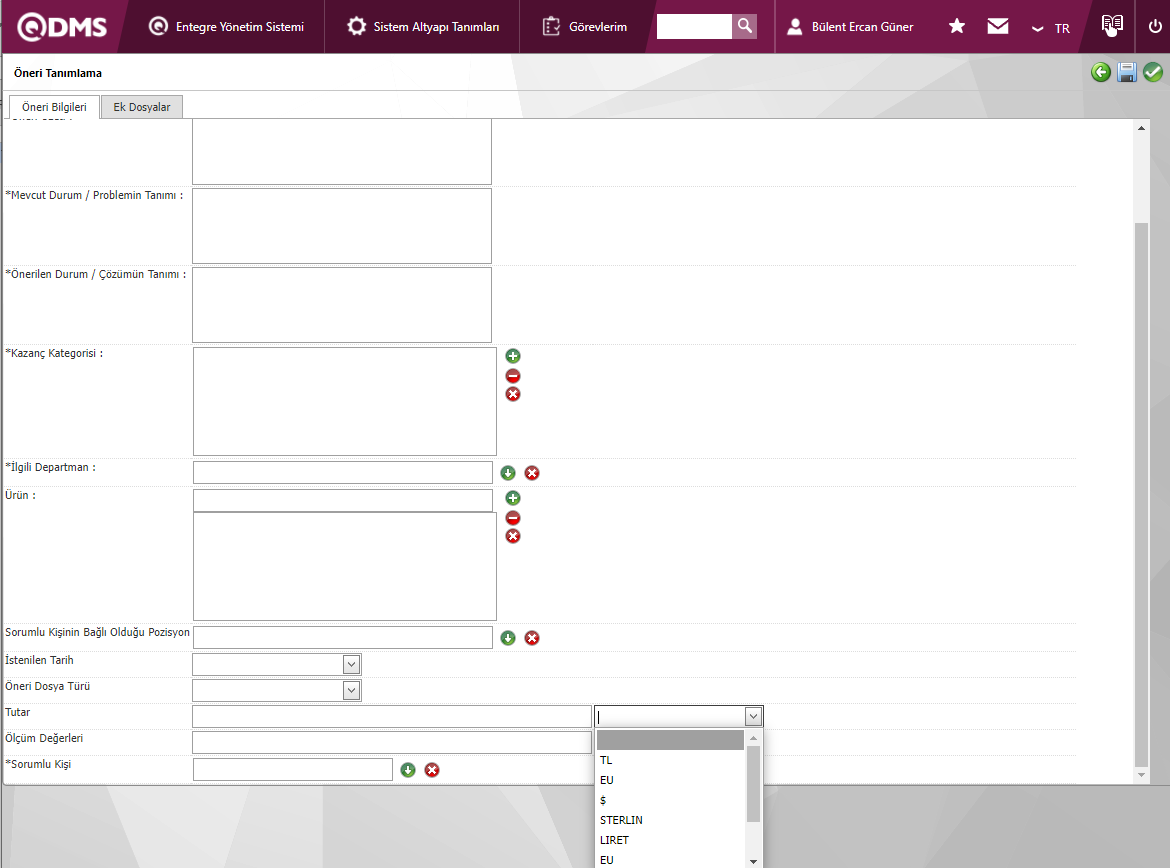Click the search magnifier button
The width and height of the screenshot is (1170, 868).
[x=745, y=26]
